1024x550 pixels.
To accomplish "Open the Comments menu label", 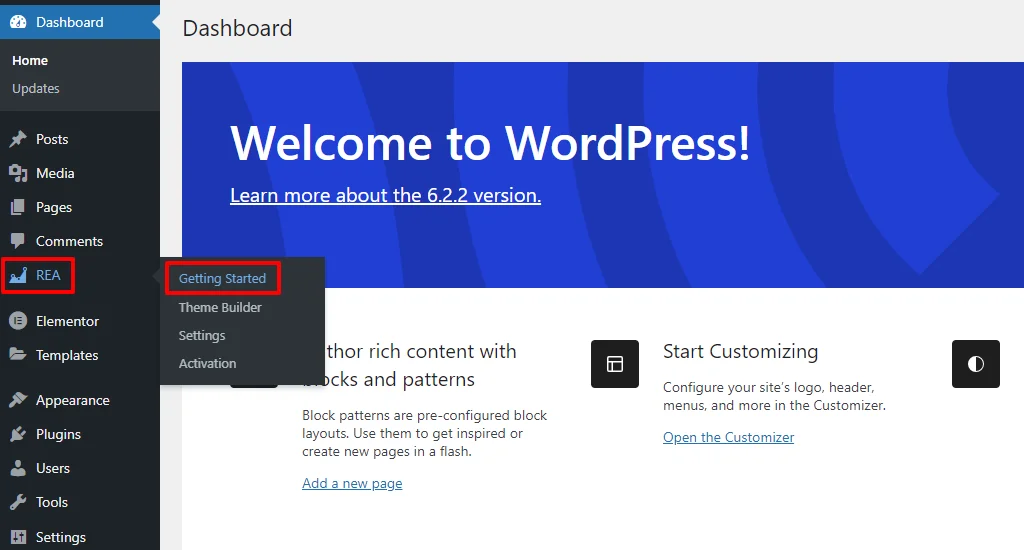I will [69, 241].
